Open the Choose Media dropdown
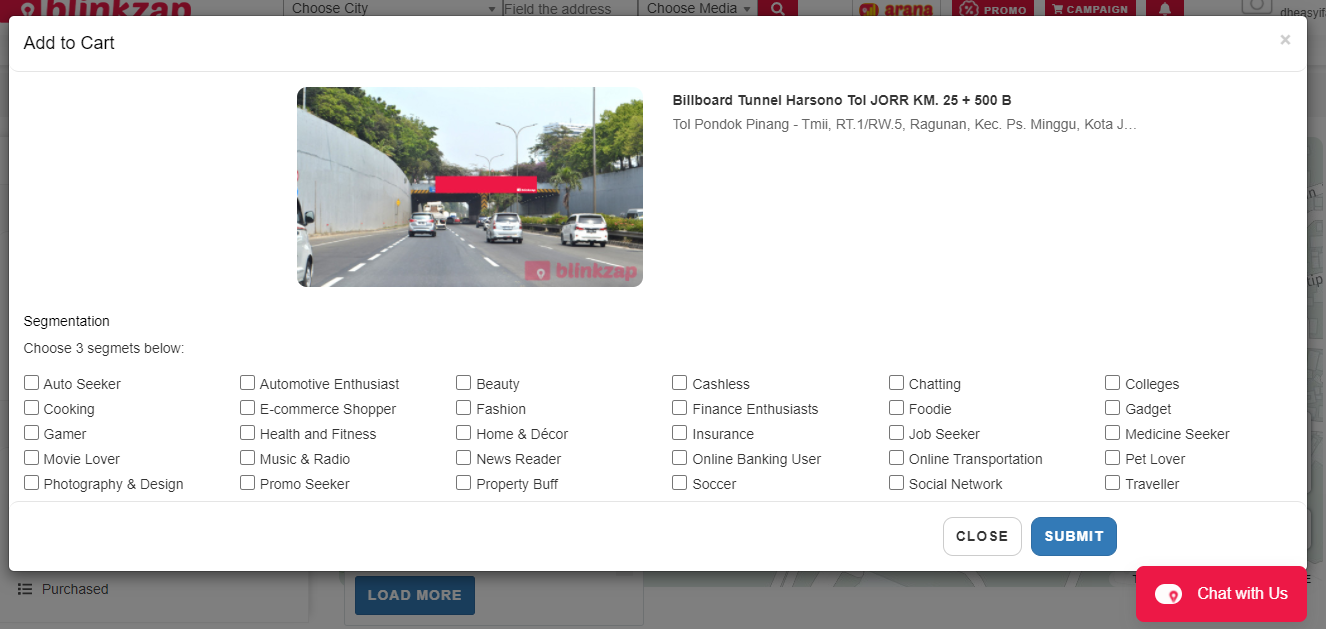The height and width of the screenshot is (629, 1326). click(697, 8)
